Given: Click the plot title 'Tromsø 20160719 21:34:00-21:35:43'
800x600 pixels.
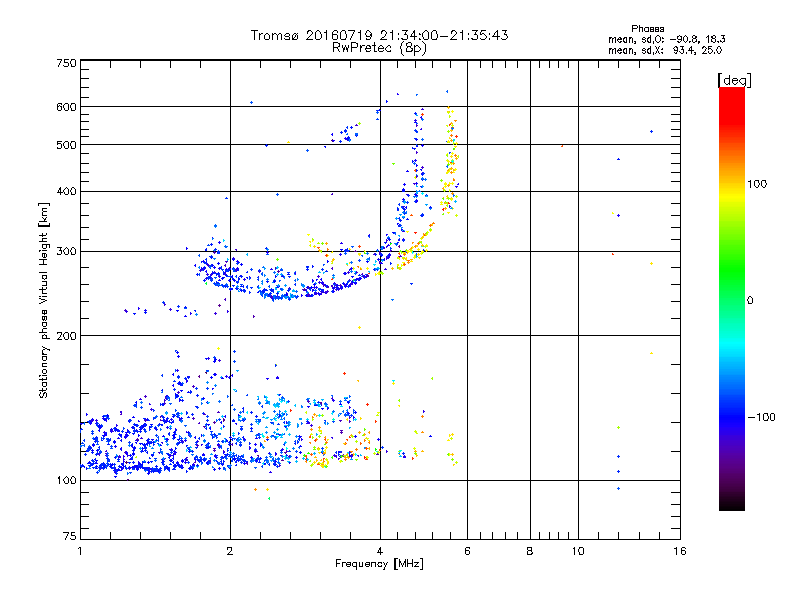Looking at the screenshot, I should point(379,35).
